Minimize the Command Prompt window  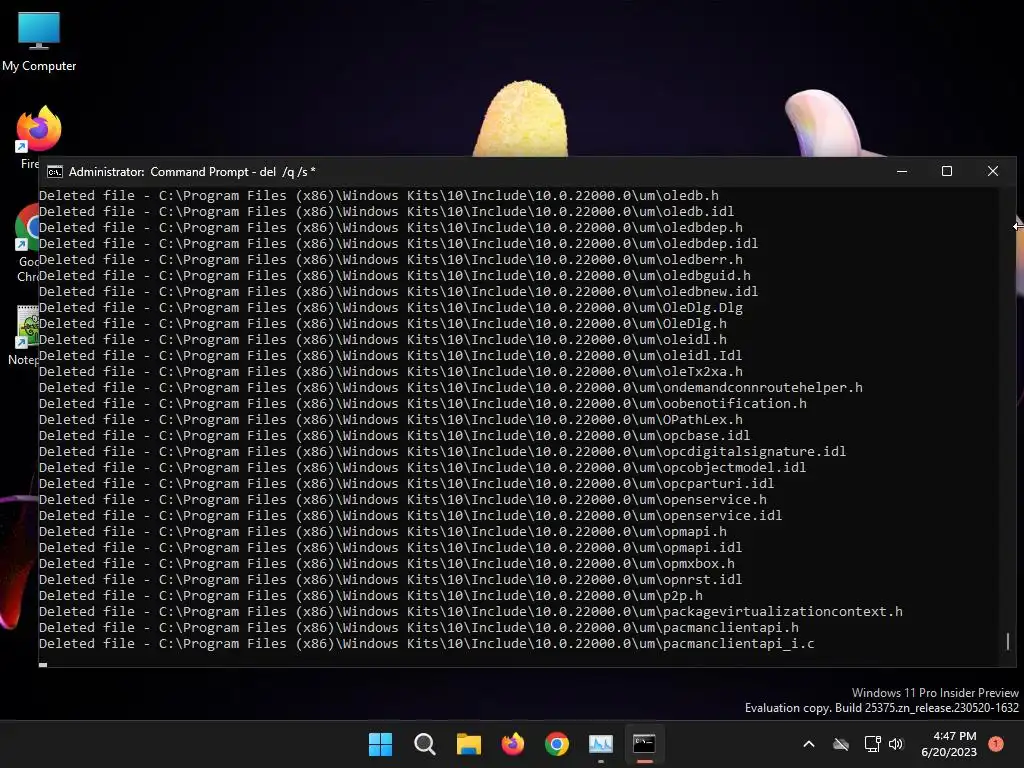(902, 171)
